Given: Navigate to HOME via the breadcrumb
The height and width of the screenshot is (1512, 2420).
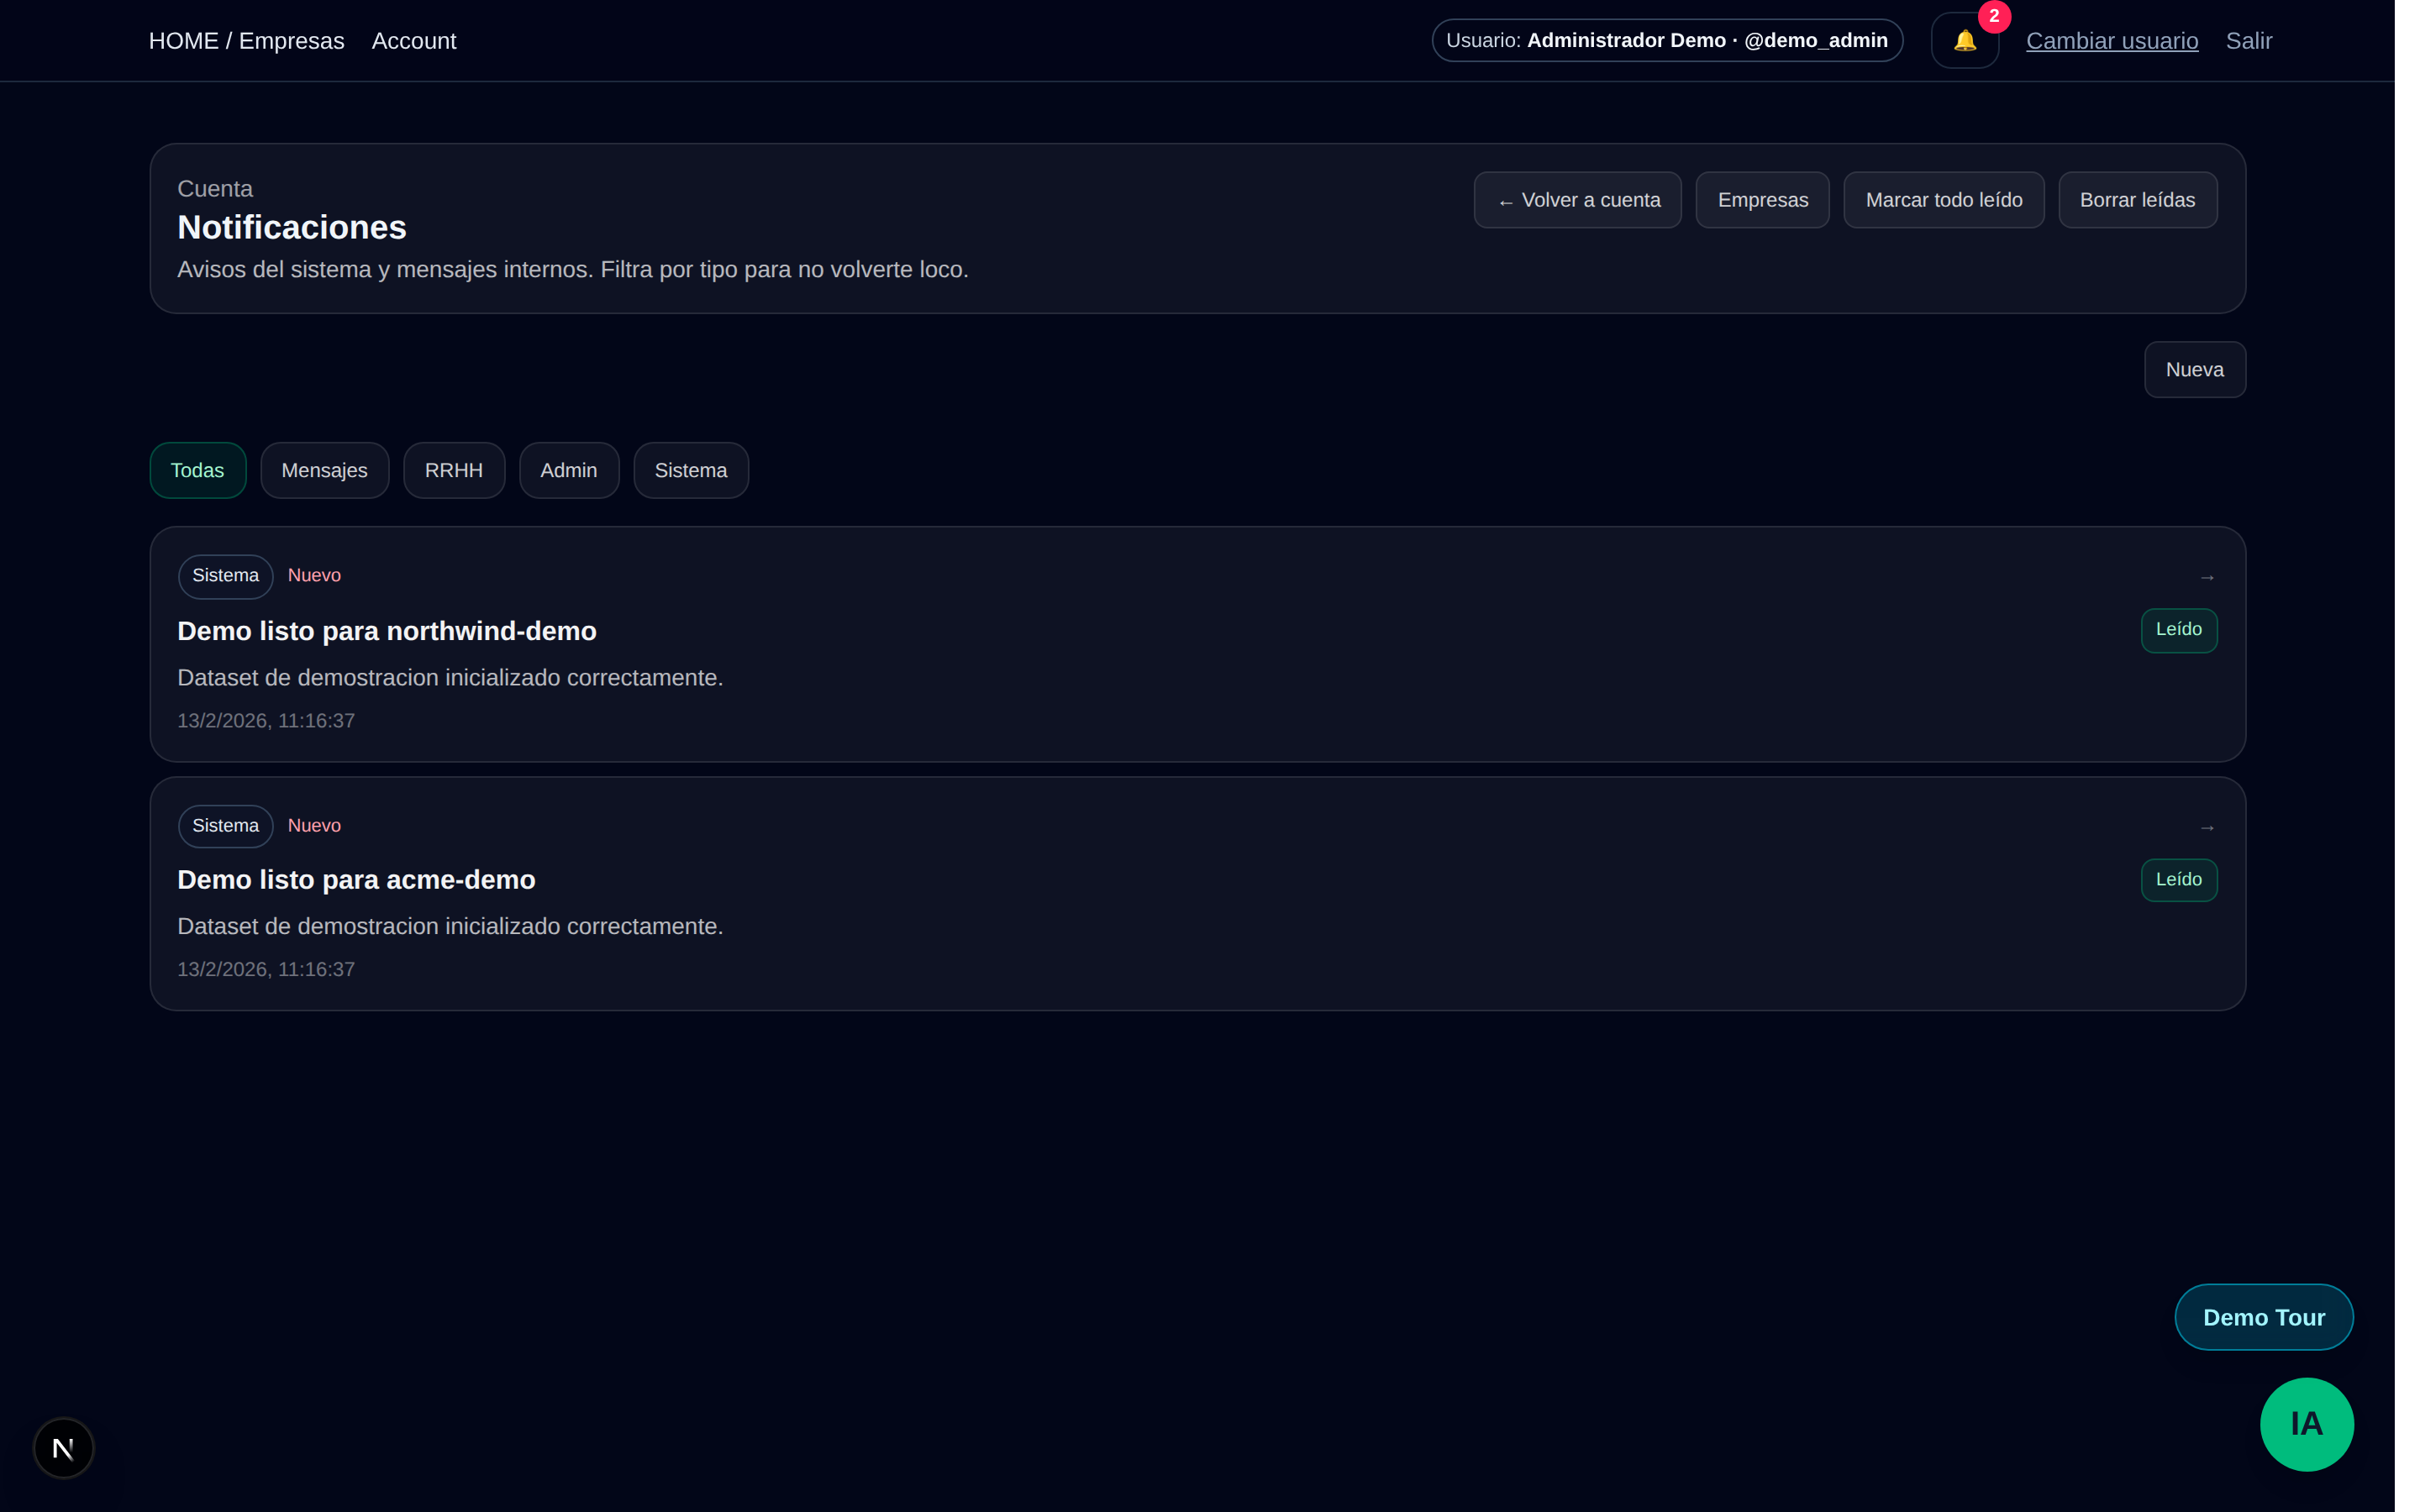Looking at the screenshot, I should tap(183, 41).
